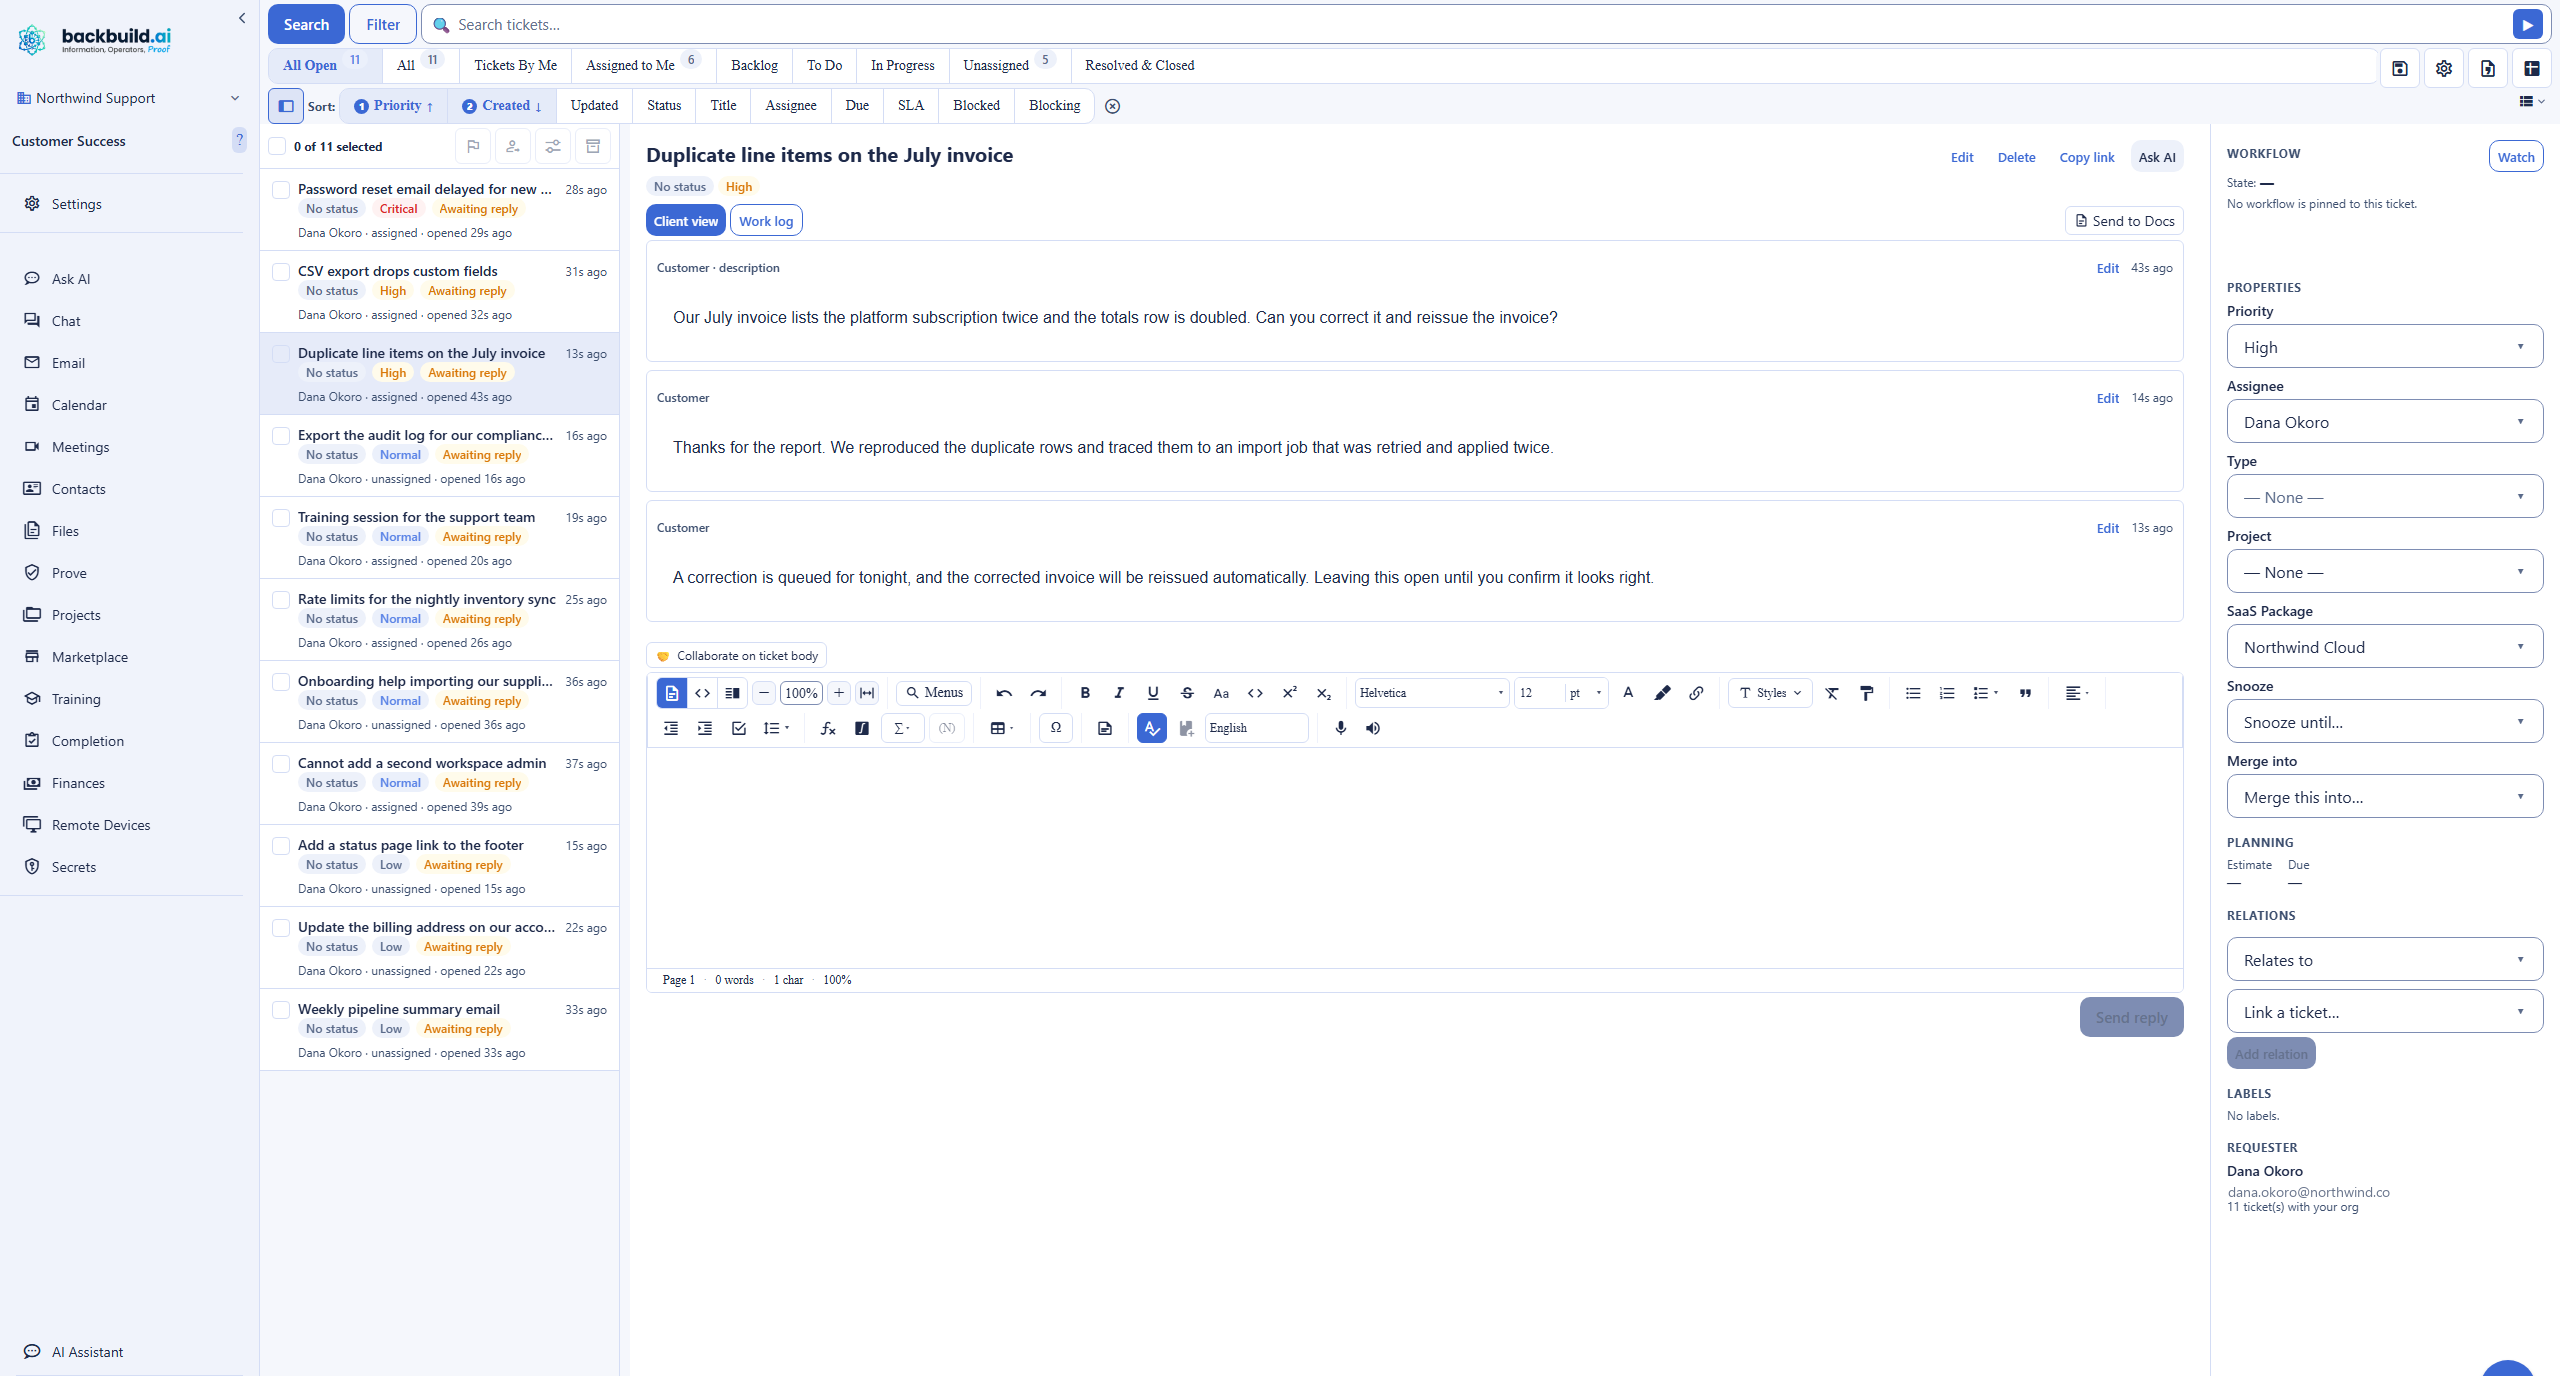Check the Cannot add second admin checkbox
Screen dimensions: 2560x1376
281,764
